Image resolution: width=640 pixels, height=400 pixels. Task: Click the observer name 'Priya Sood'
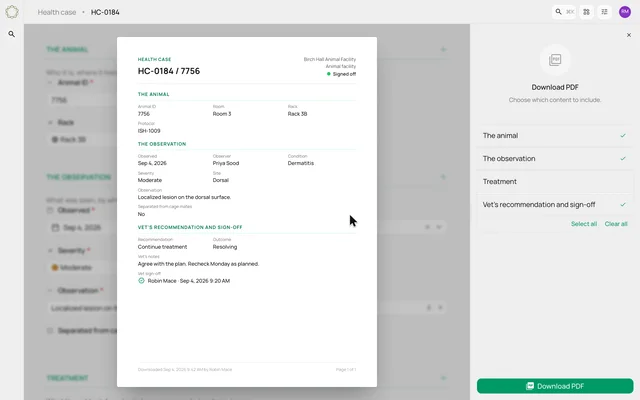tap(226, 163)
